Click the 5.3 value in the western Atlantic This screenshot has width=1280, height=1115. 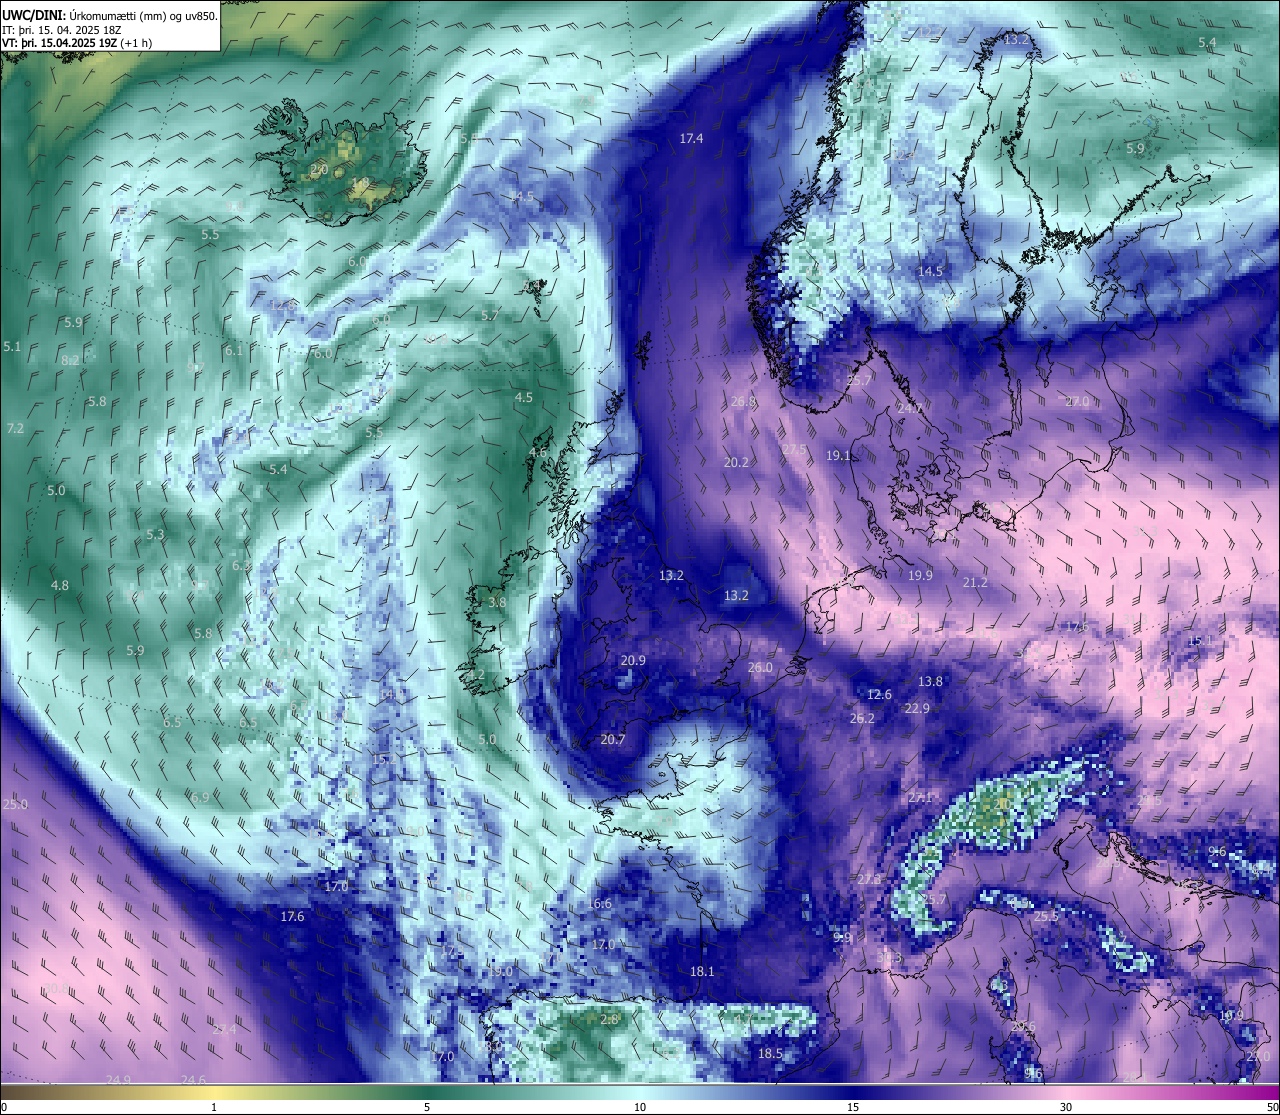(x=155, y=534)
